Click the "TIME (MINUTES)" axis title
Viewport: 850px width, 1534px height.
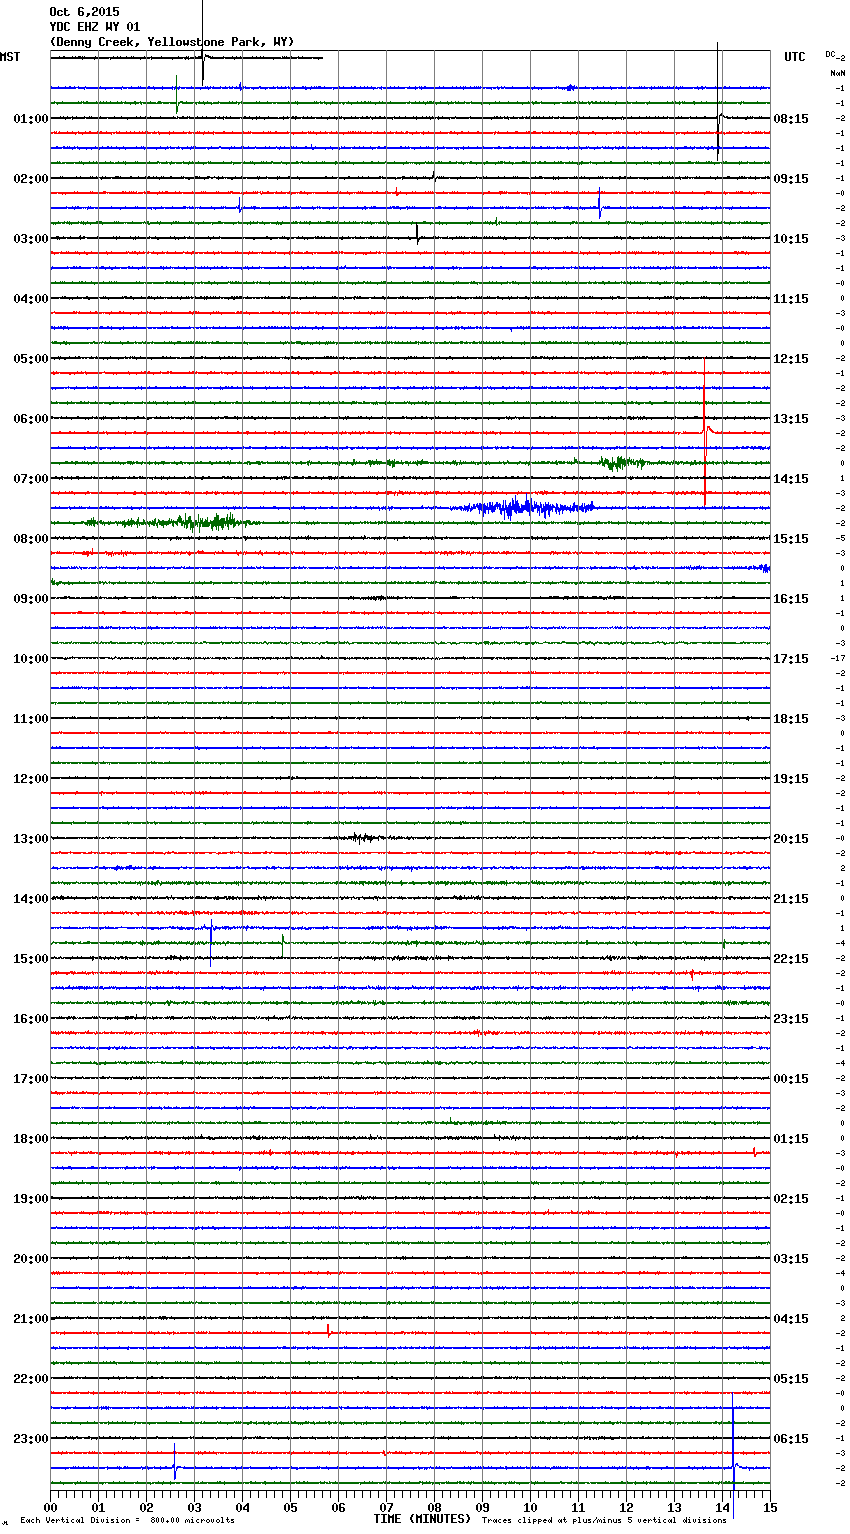point(422,1519)
